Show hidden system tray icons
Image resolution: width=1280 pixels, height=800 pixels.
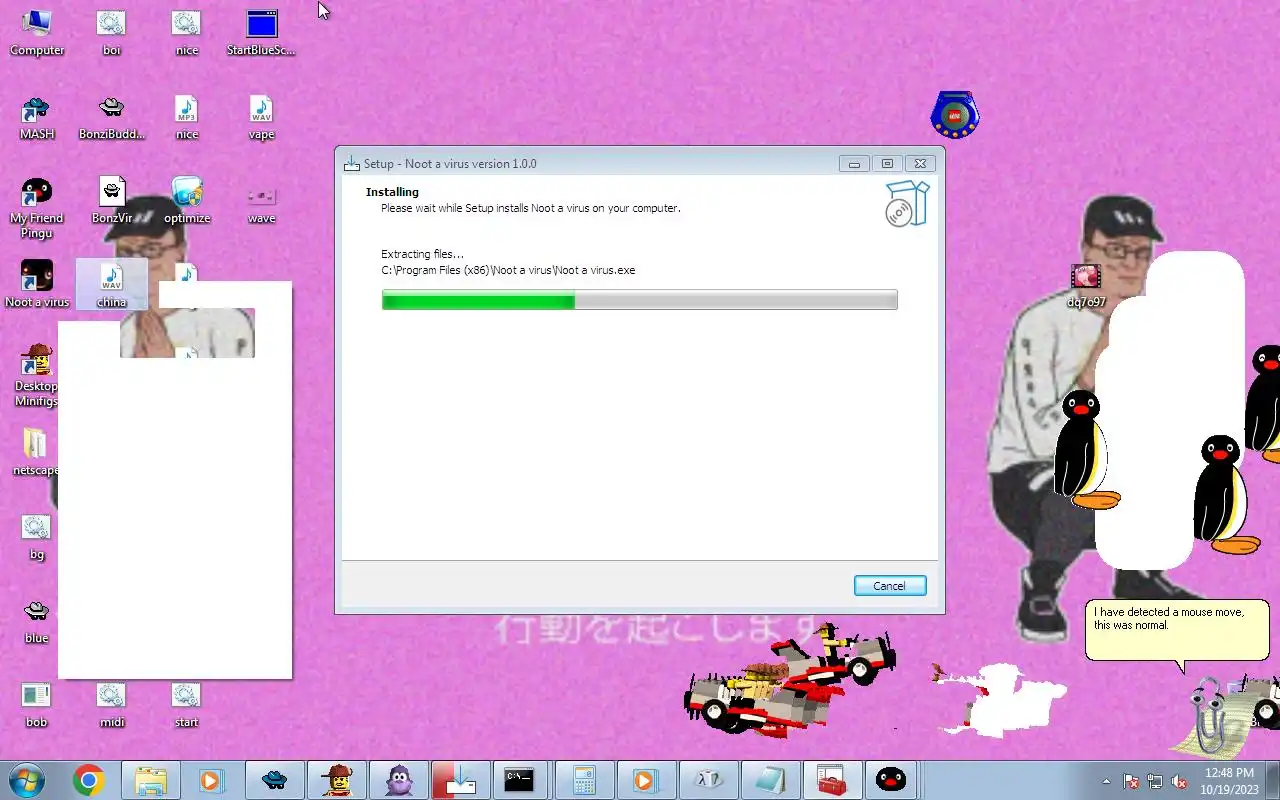click(x=1106, y=781)
